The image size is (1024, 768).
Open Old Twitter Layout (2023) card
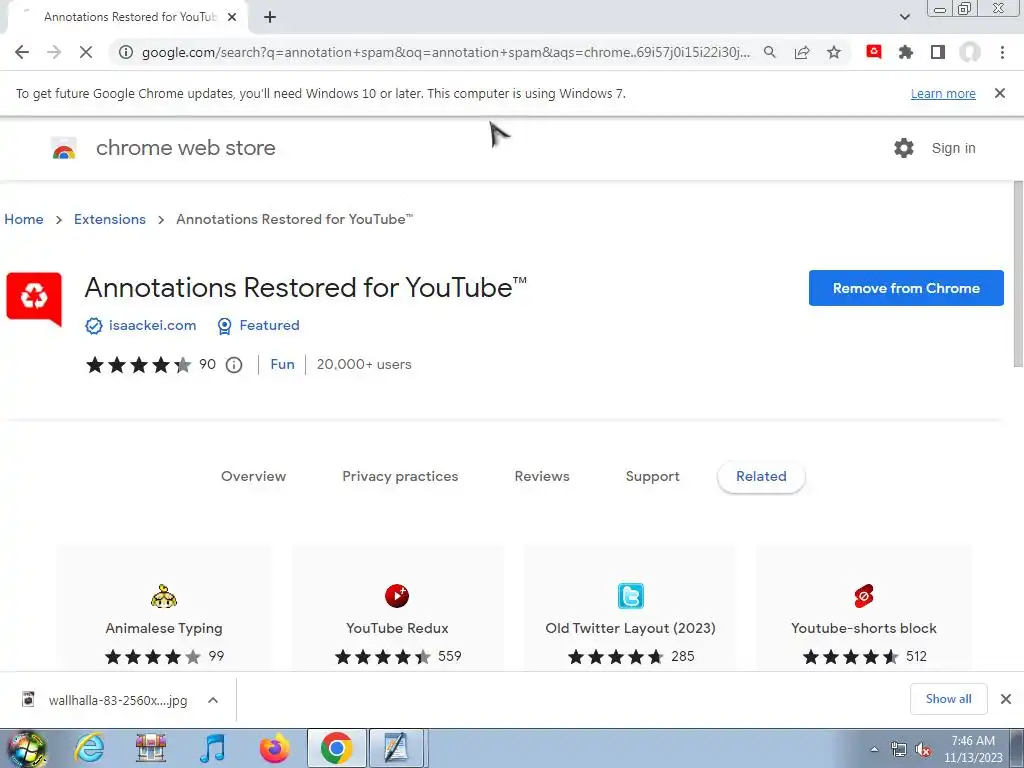[x=630, y=607]
